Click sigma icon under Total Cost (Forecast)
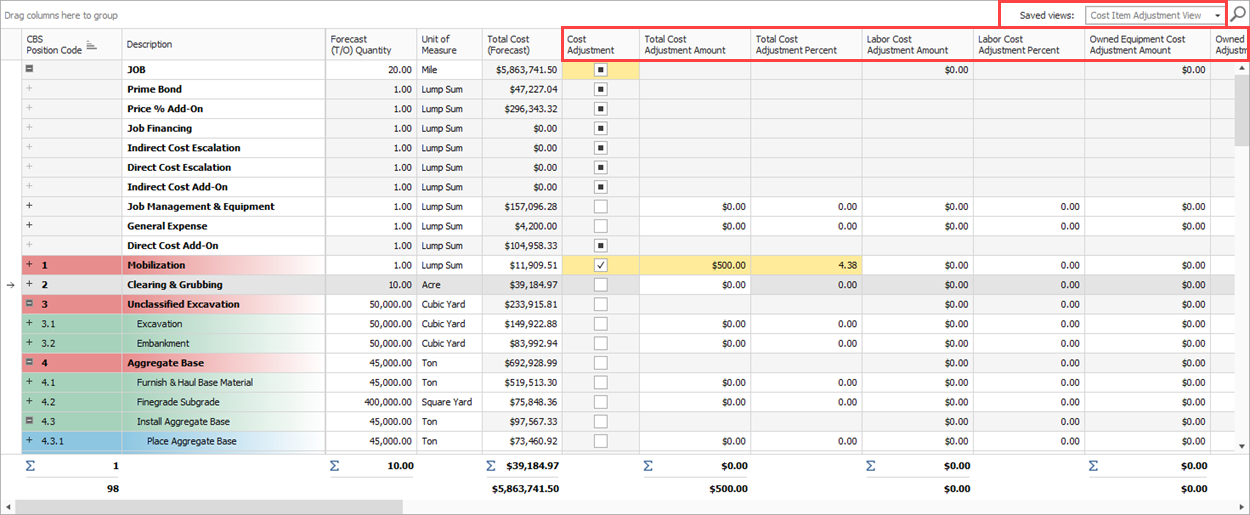This screenshot has width=1250, height=515. (x=491, y=466)
